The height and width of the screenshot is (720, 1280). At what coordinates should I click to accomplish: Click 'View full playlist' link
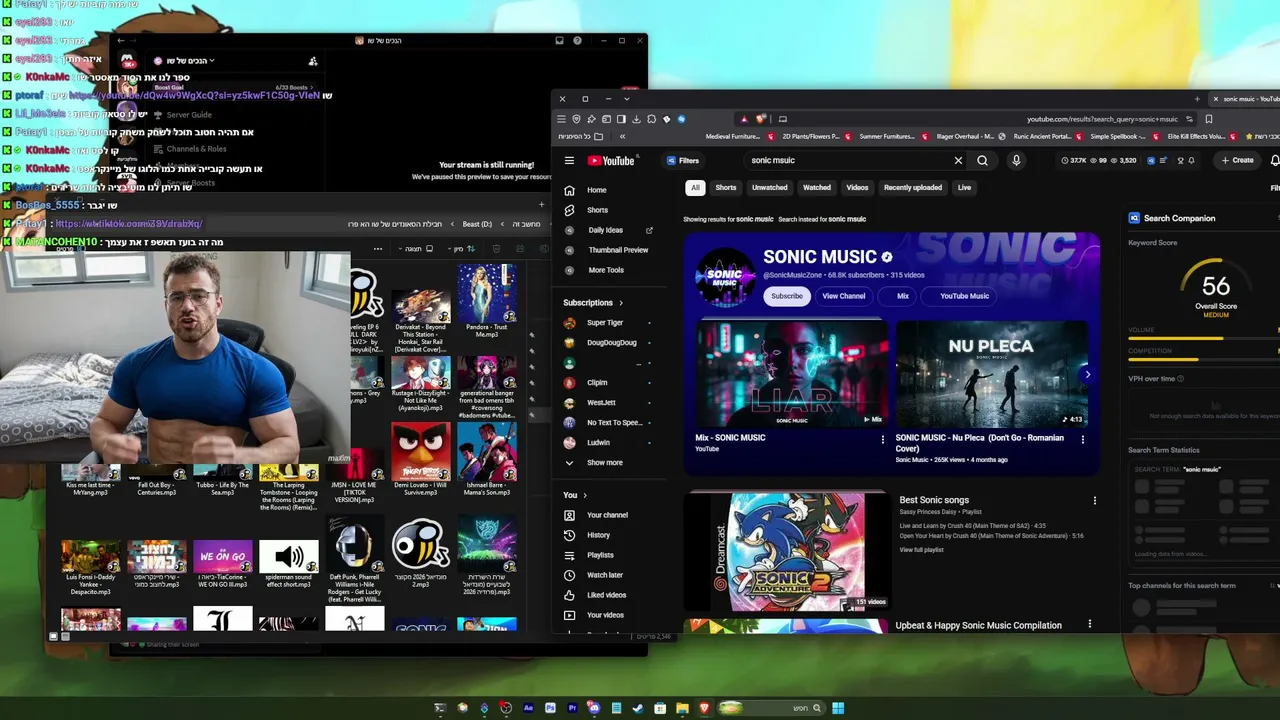pos(921,550)
